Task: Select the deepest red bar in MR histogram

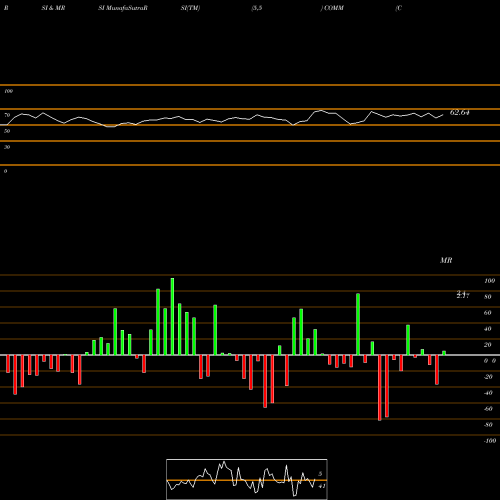Action: (380, 388)
